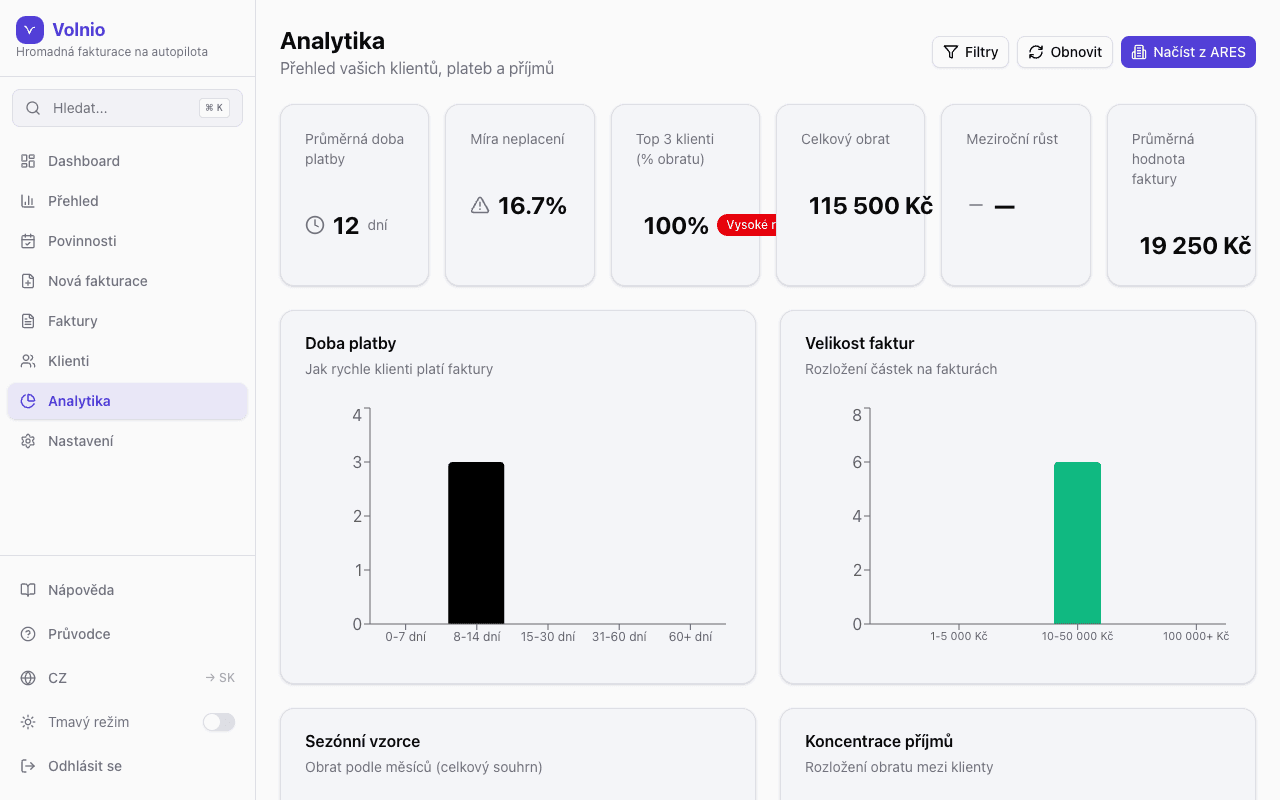Image resolution: width=1280 pixels, height=800 pixels.
Task: Click the Načíst z ARES button
Action: (1188, 52)
